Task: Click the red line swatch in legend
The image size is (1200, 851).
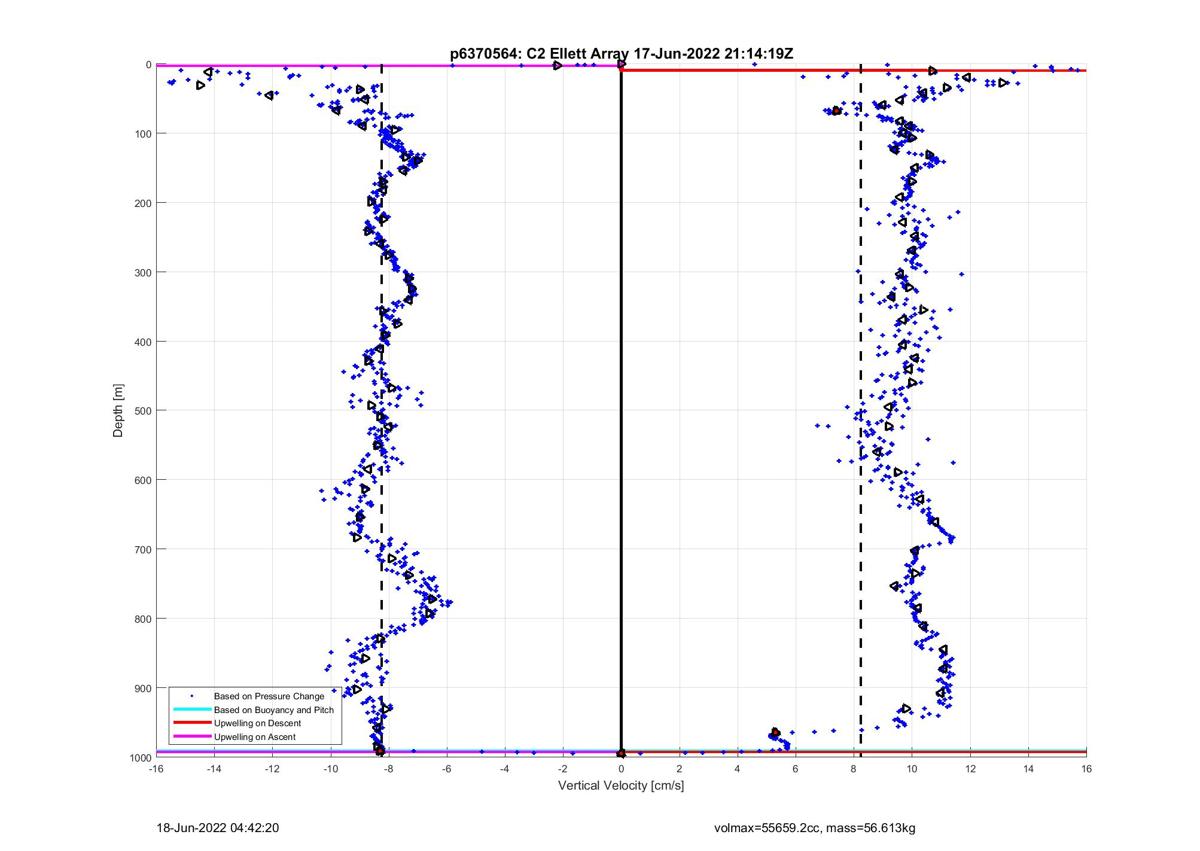Action: pos(191,723)
